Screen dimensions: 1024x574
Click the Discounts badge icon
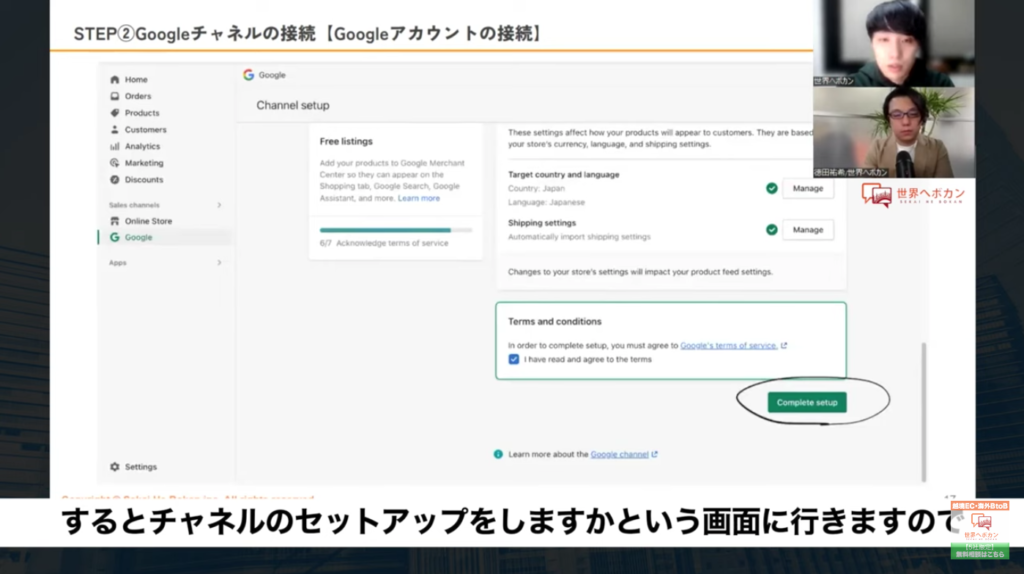pyautogui.click(x=115, y=180)
